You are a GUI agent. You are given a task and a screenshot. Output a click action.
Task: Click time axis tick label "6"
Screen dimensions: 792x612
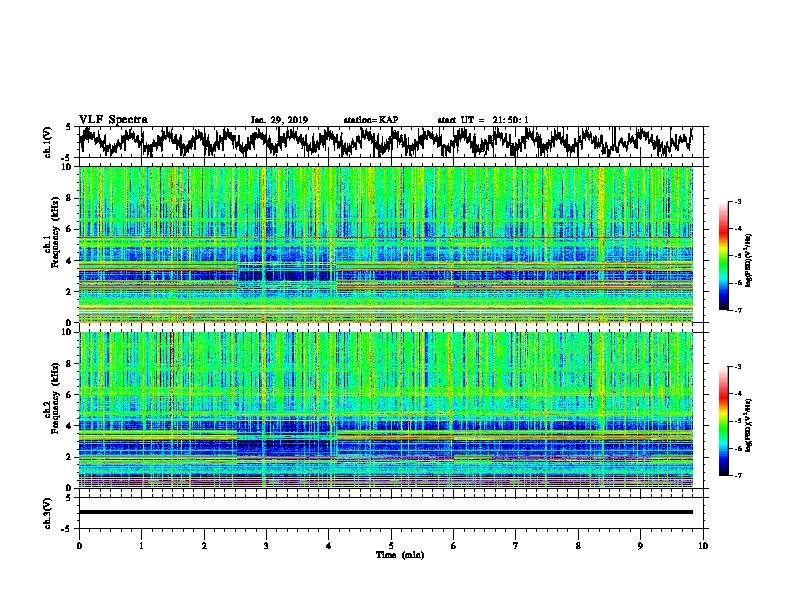pyautogui.click(x=453, y=546)
